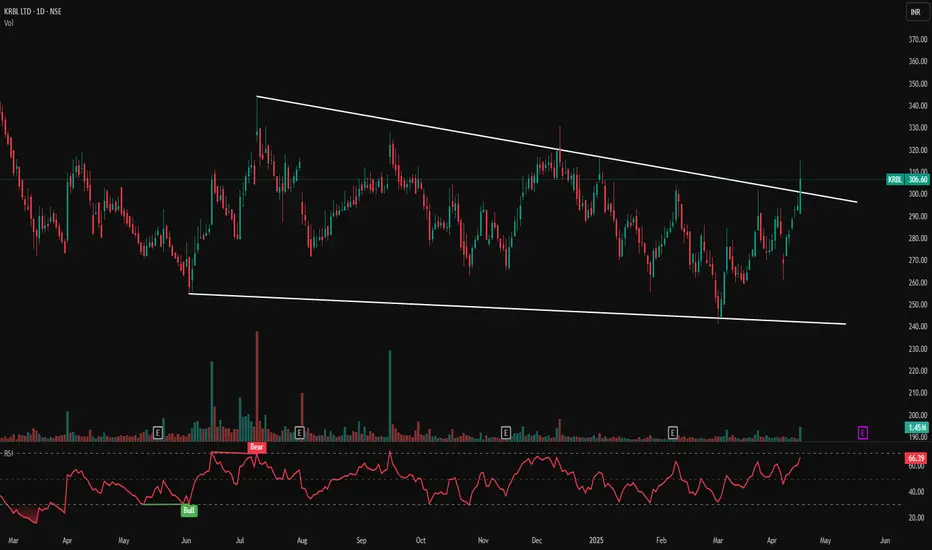Click the 240.00 price axis label
Viewport: 932px width, 550px height.
tap(918, 326)
